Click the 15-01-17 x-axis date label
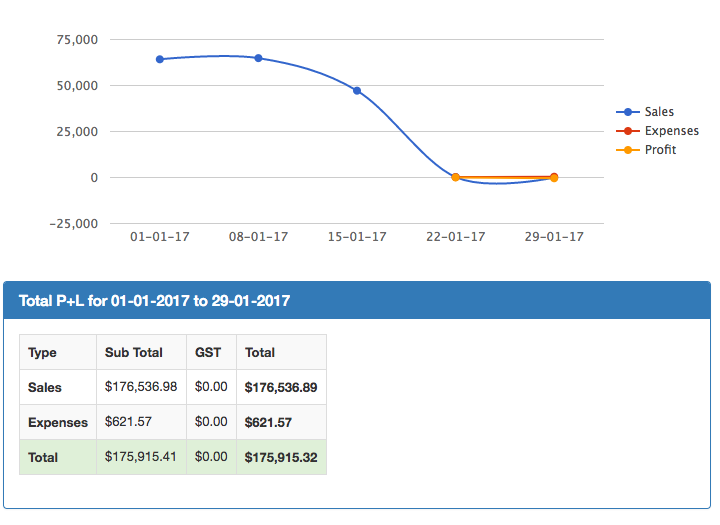 [357, 237]
